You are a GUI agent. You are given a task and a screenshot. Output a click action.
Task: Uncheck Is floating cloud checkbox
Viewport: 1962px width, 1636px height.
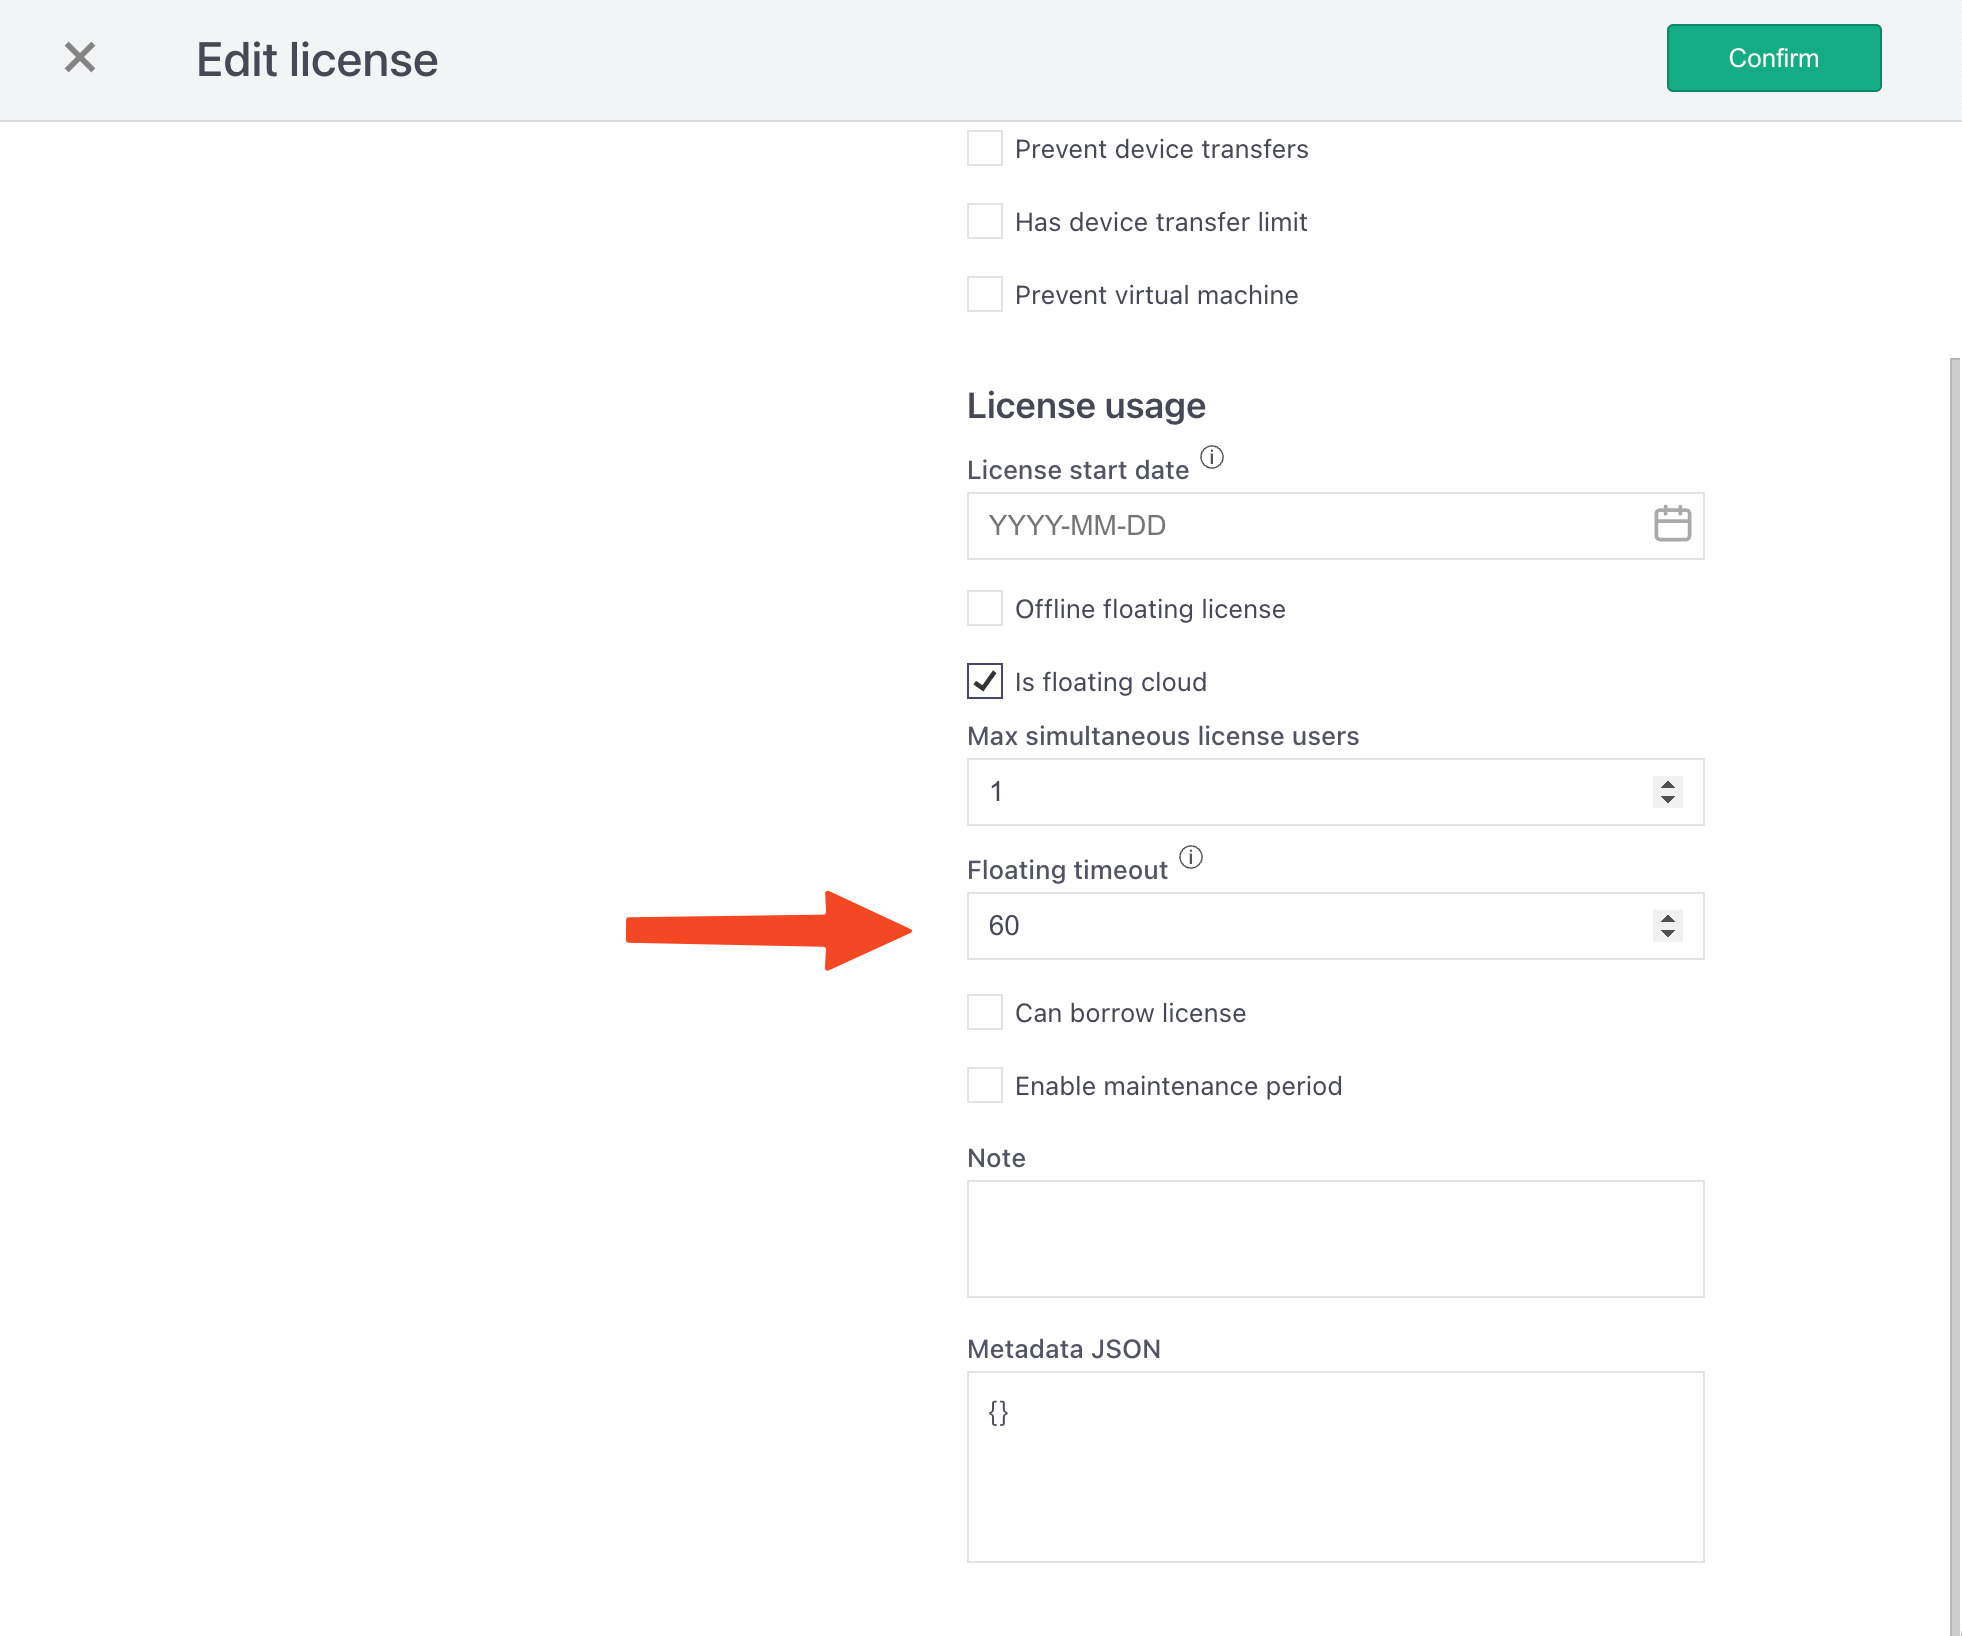(985, 681)
